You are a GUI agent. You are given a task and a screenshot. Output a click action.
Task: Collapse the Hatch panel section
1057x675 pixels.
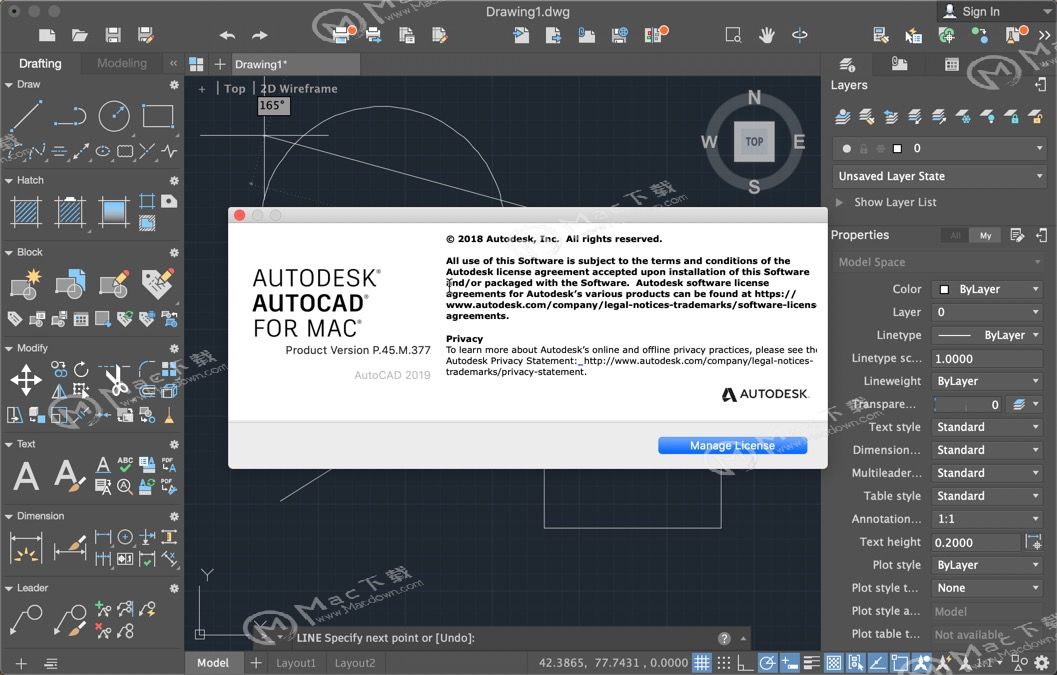pyautogui.click(x=9, y=181)
